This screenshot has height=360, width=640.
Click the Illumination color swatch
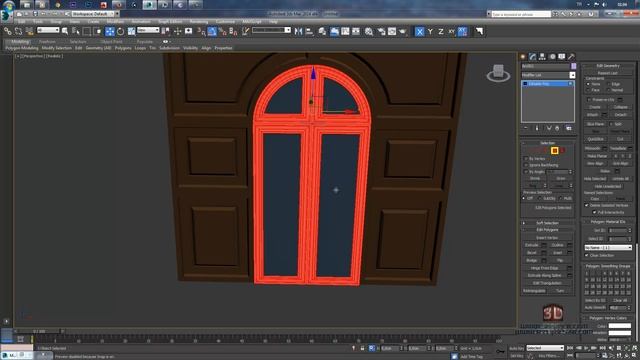pyautogui.click(x=620, y=333)
